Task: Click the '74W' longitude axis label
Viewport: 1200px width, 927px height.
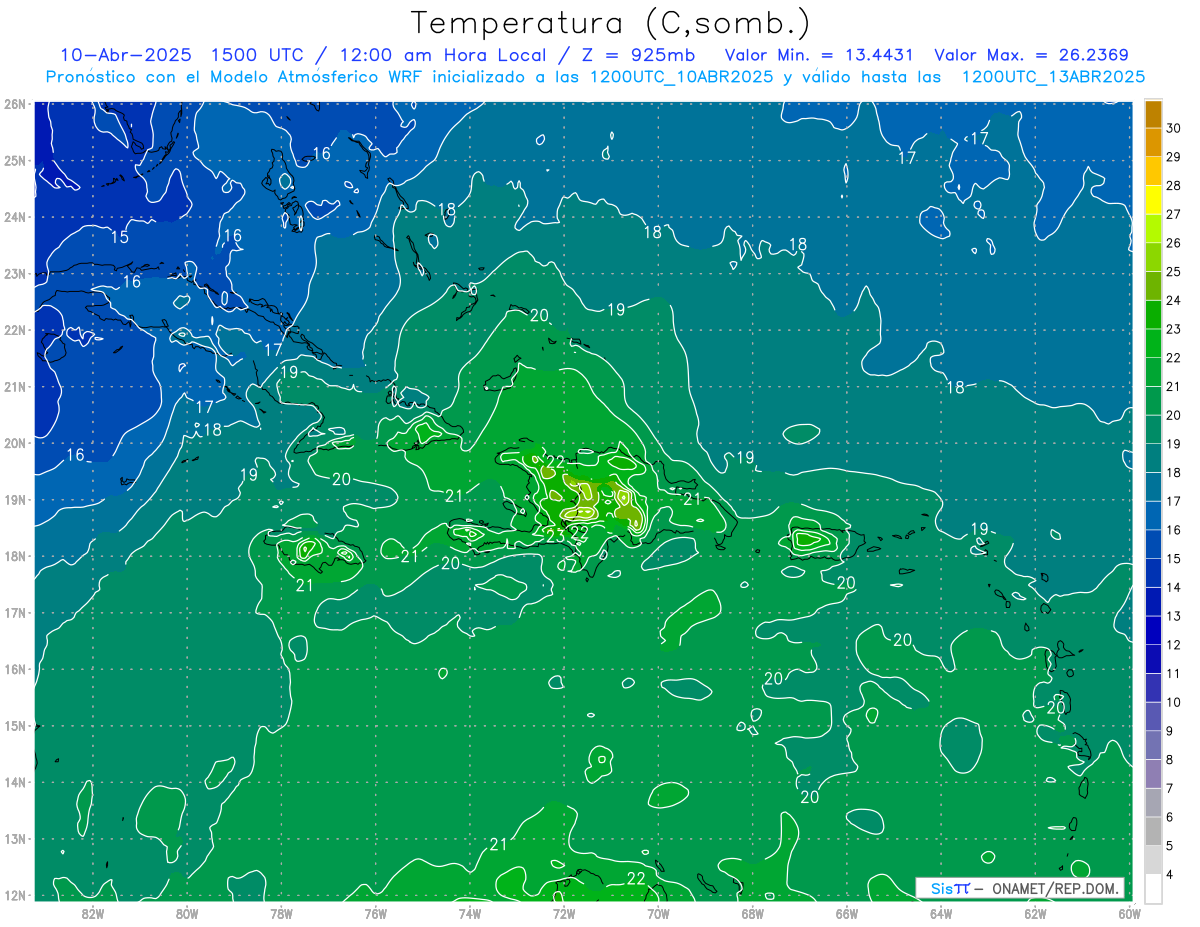Action: (470, 913)
